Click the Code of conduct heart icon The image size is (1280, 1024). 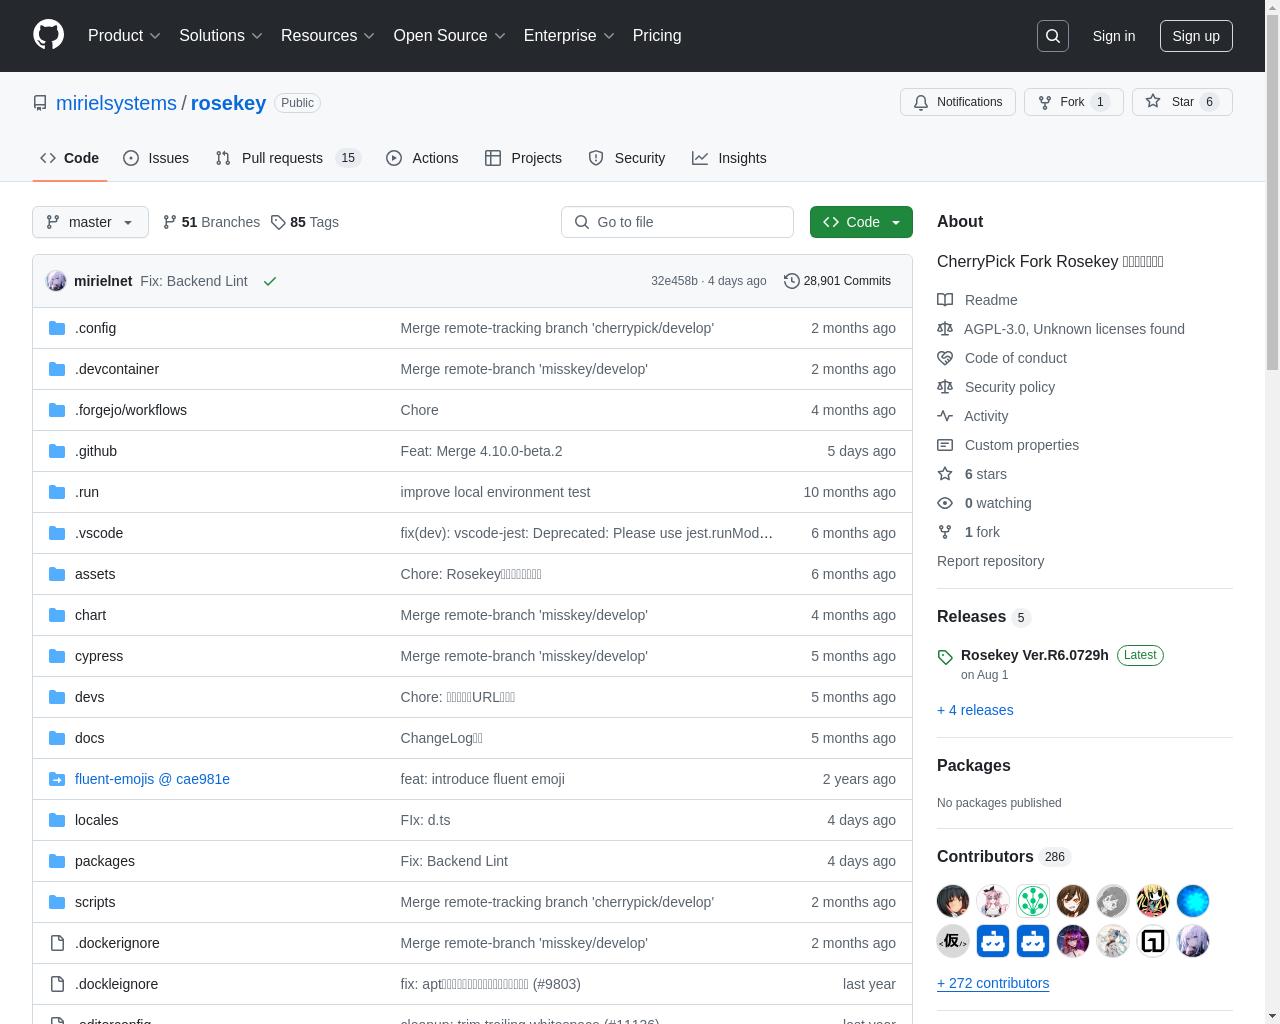945,358
